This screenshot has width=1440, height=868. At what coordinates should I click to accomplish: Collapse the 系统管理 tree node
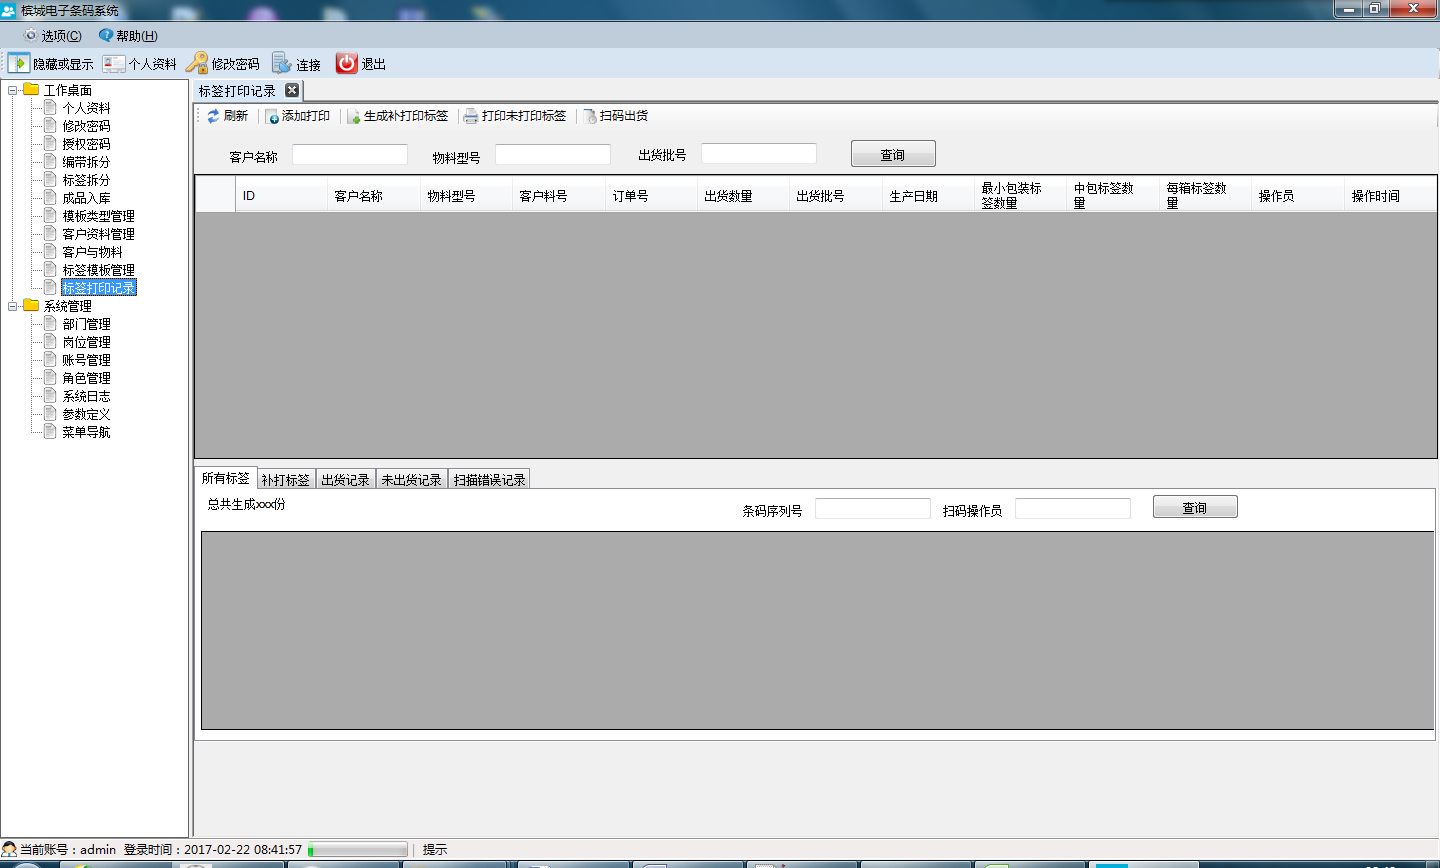(13, 306)
